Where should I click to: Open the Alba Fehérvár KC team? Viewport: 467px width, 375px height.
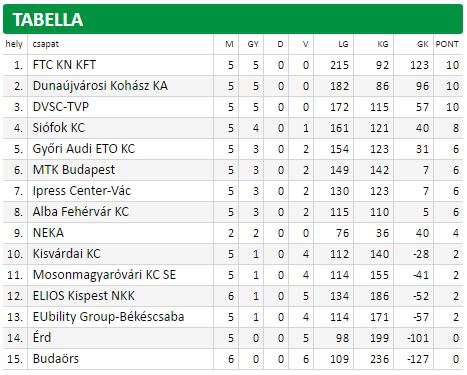pyautogui.click(x=81, y=212)
